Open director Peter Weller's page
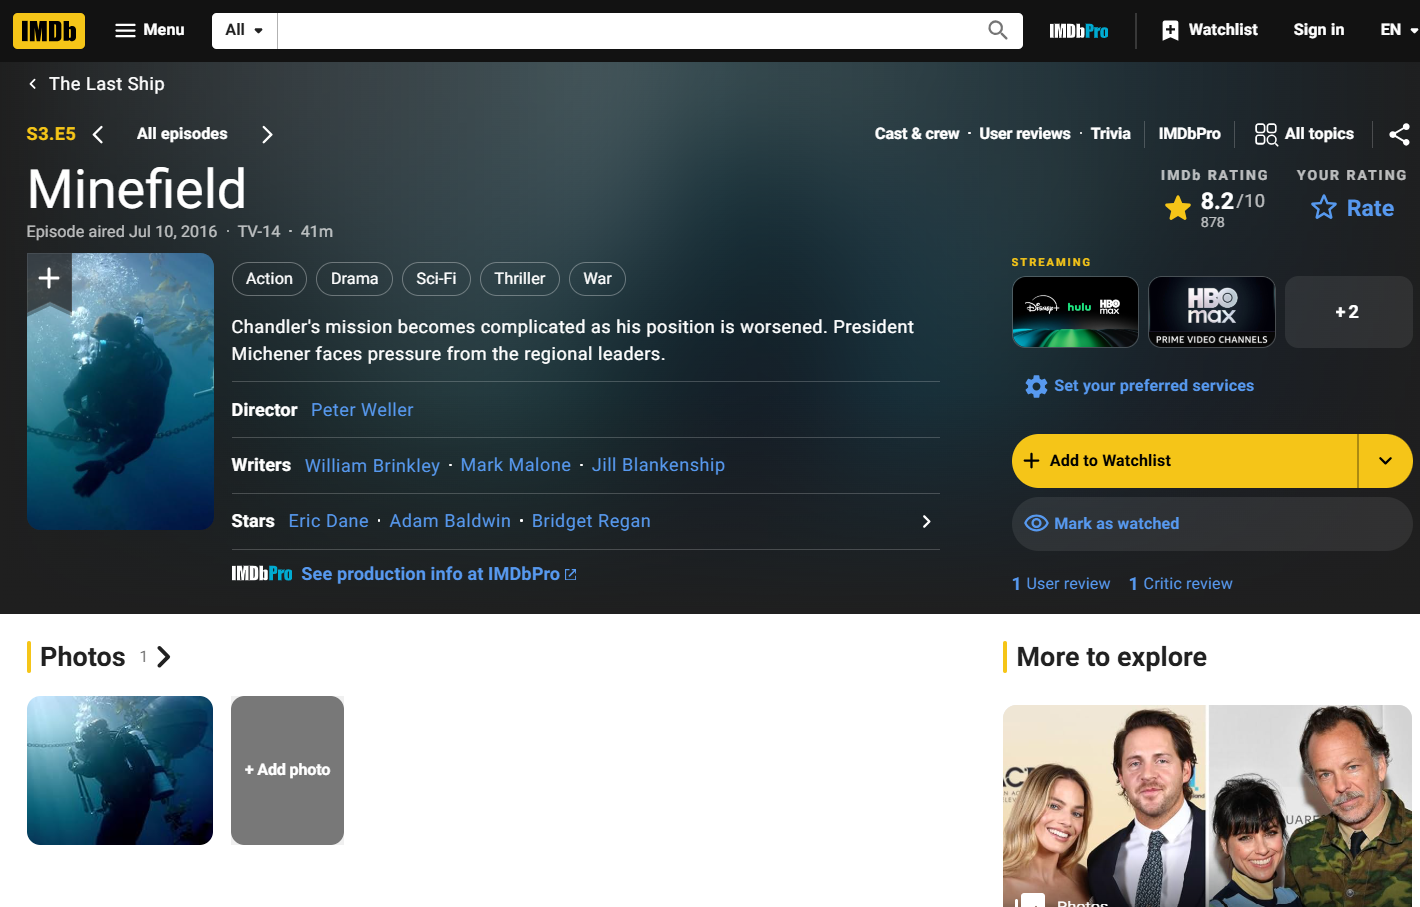This screenshot has width=1420, height=907. click(362, 410)
